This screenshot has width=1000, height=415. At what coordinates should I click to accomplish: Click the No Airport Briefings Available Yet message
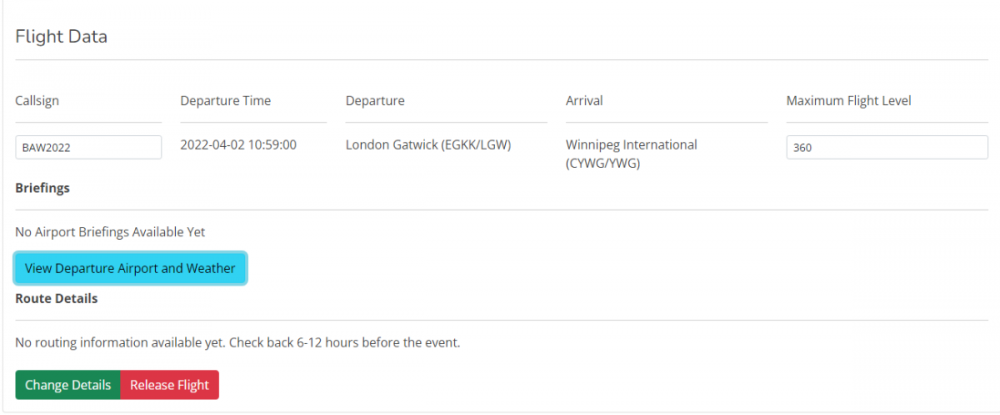tap(110, 232)
